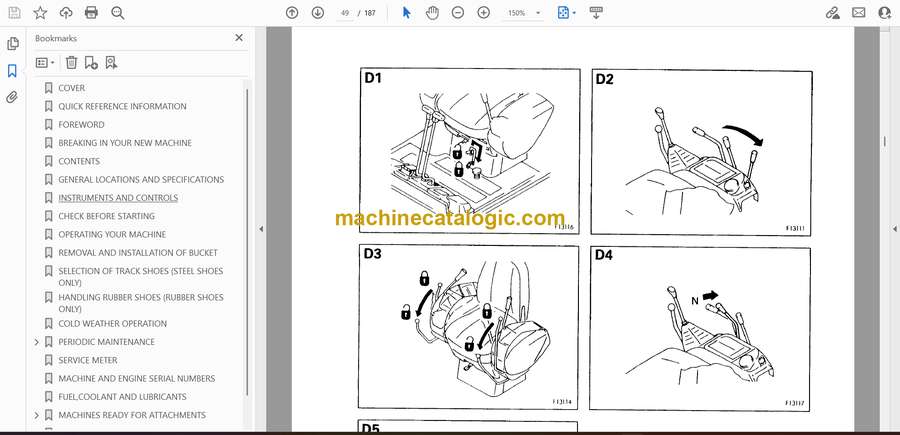Viewport: 900px width, 435px height.
Task: Select FUEL,COOLANT AND LUBRICANTS bookmark
Action: 123,397
